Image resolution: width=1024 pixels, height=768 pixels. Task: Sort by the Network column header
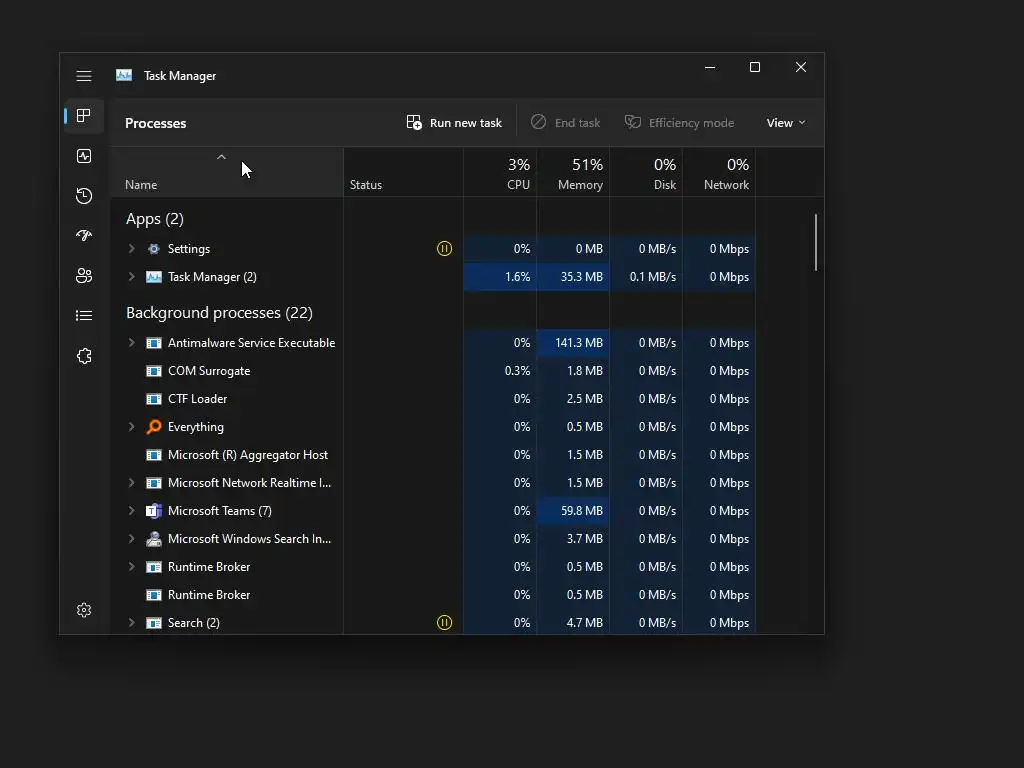click(719, 172)
